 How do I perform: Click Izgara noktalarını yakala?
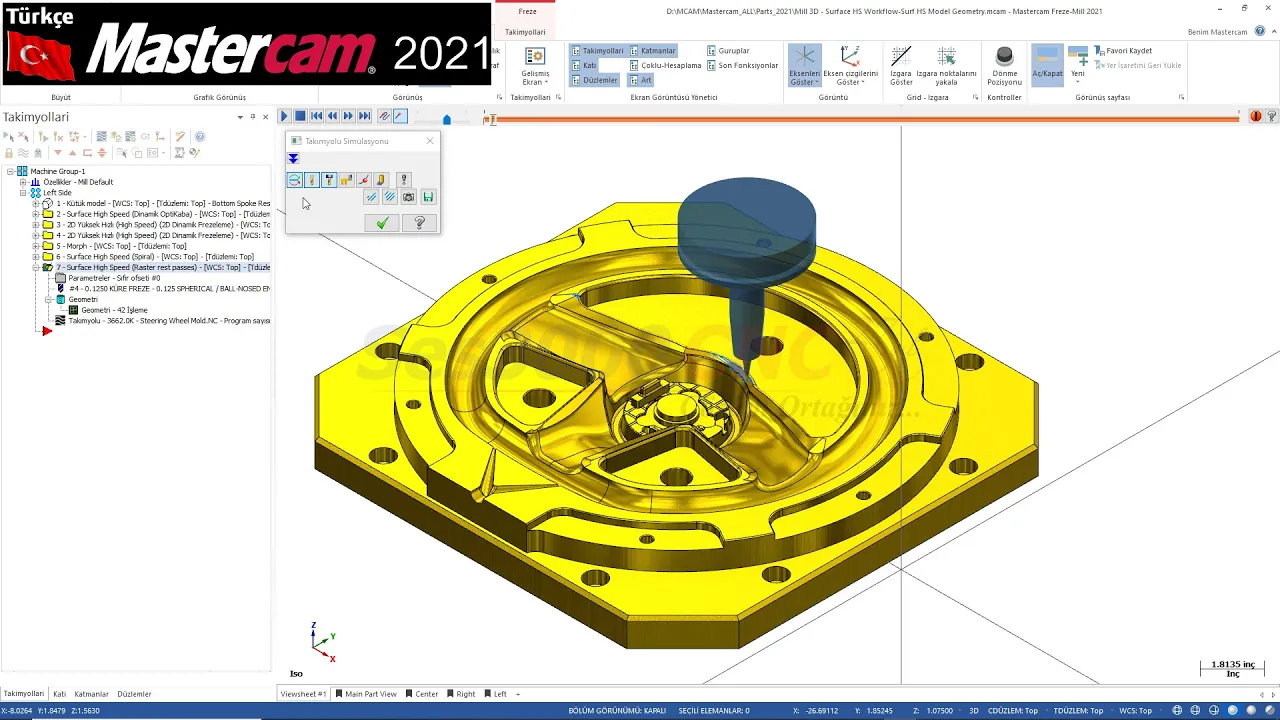(946, 66)
